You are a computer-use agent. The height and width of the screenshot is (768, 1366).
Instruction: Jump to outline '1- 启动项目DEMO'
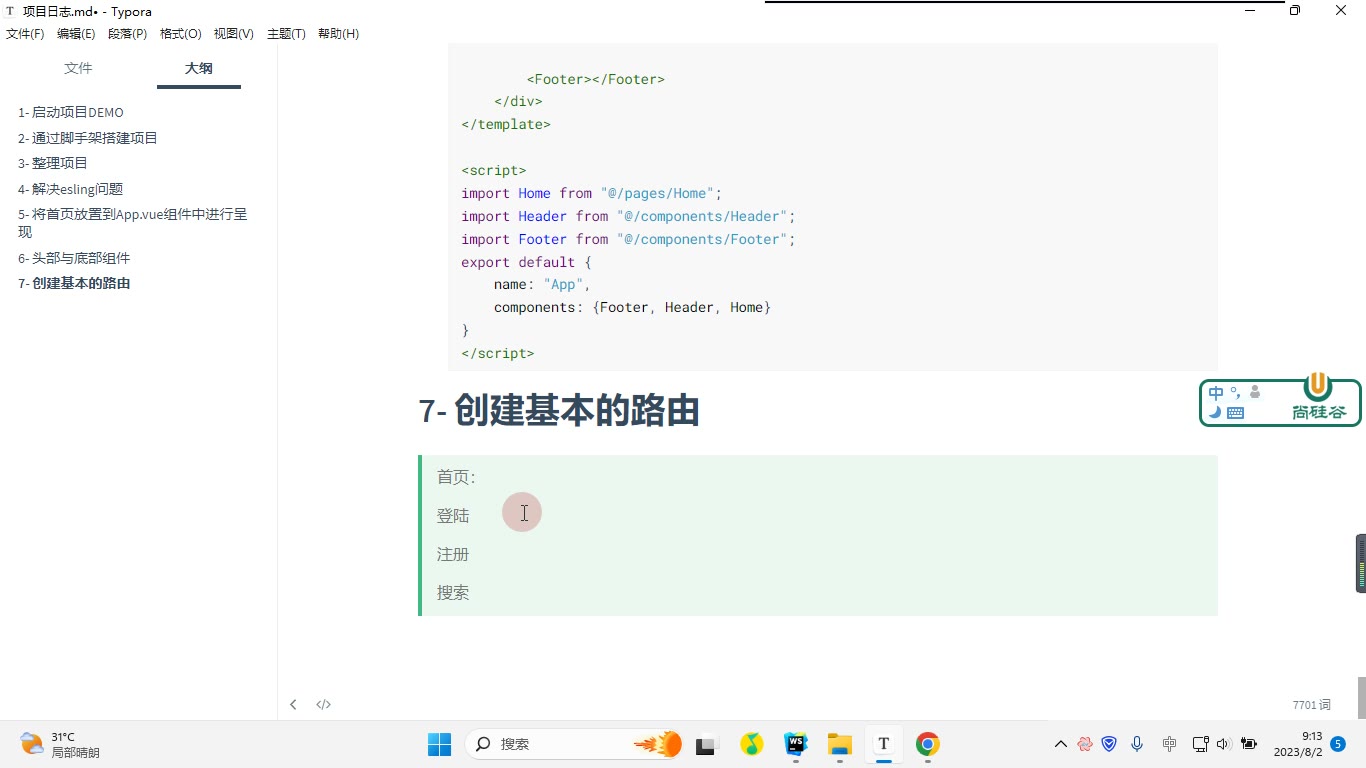pyautogui.click(x=71, y=112)
